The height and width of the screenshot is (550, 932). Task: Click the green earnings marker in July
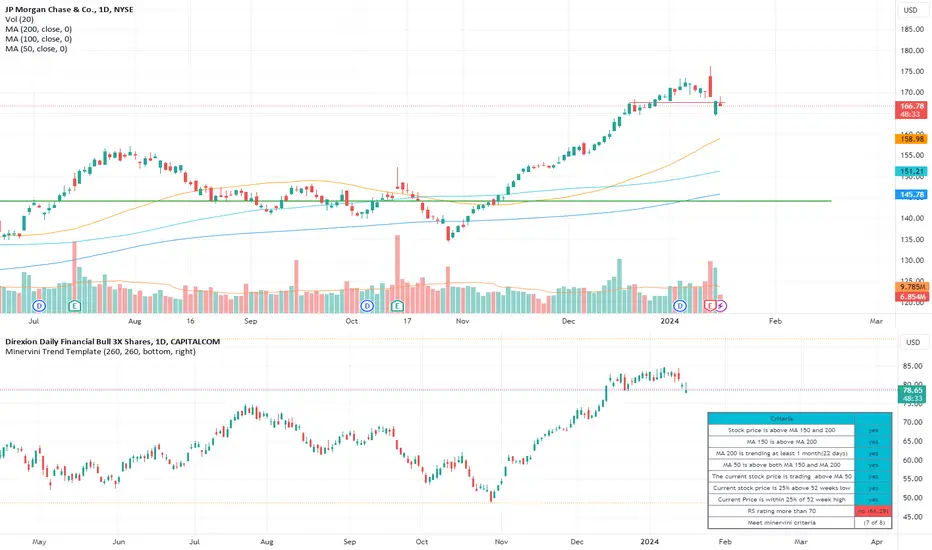click(74, 306)
